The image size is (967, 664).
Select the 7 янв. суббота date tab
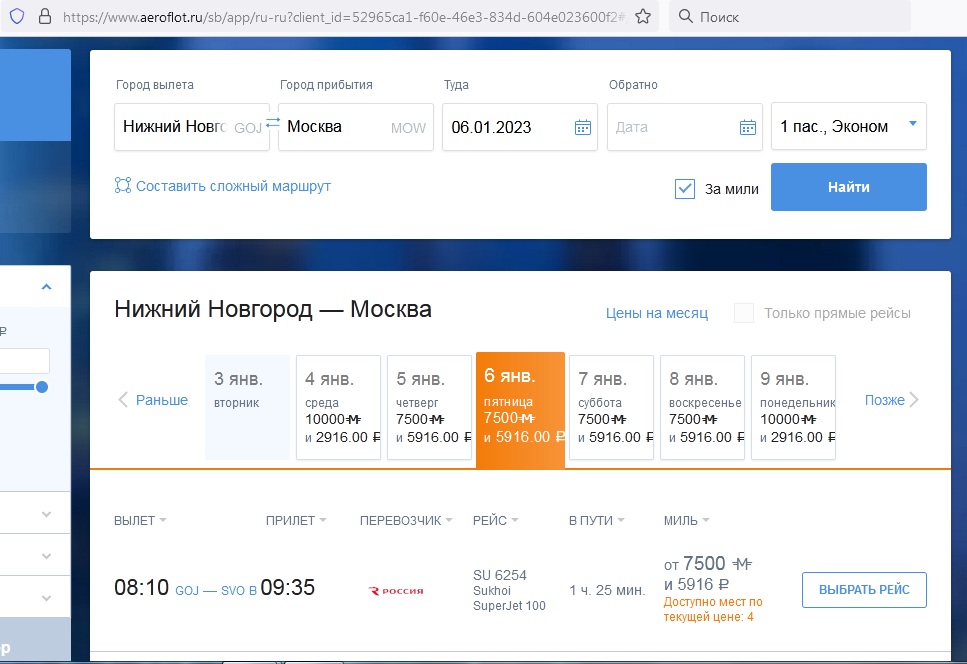pyautogui.click(x=611, y=407)
